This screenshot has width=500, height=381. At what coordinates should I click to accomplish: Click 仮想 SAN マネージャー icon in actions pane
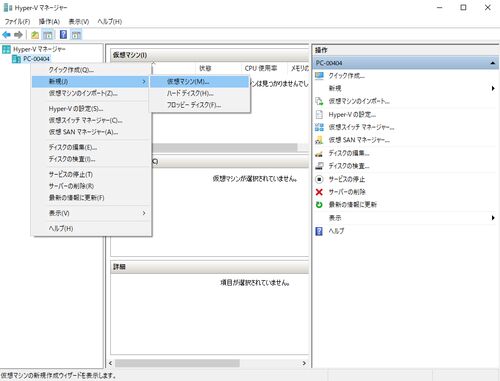click(x=319, y=140)
